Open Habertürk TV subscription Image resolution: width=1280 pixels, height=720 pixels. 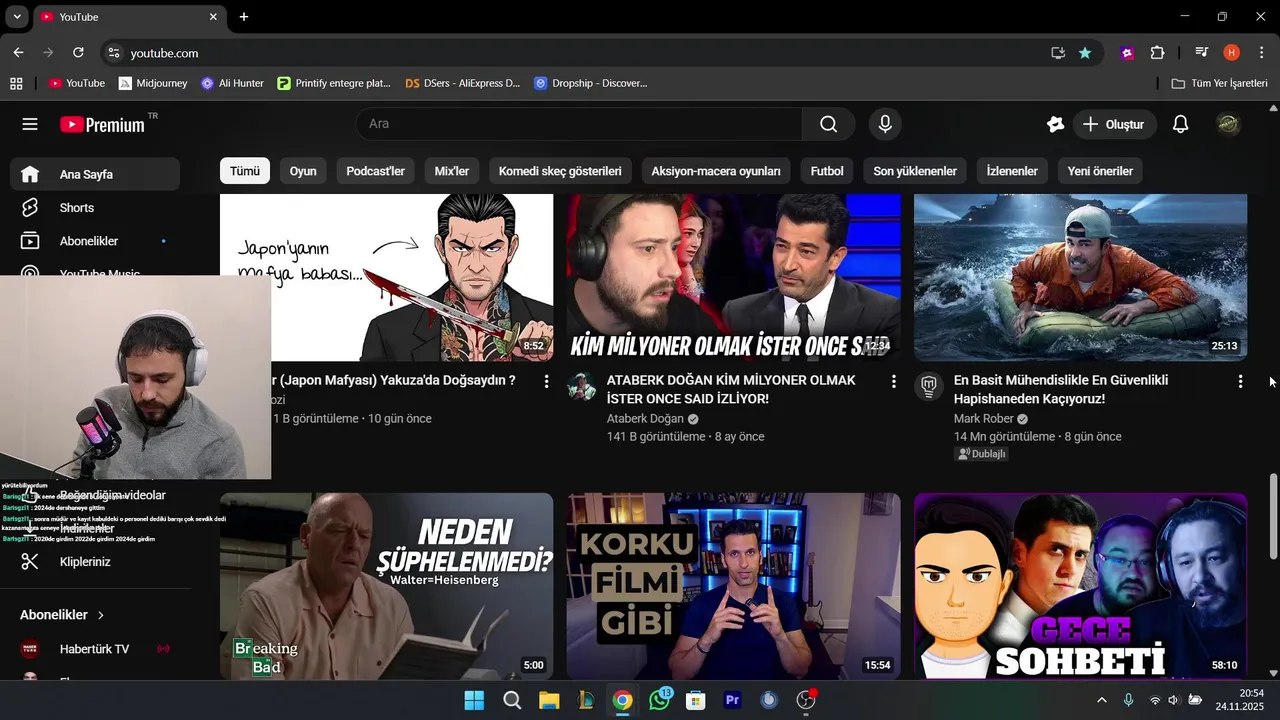tap(95, 649)
